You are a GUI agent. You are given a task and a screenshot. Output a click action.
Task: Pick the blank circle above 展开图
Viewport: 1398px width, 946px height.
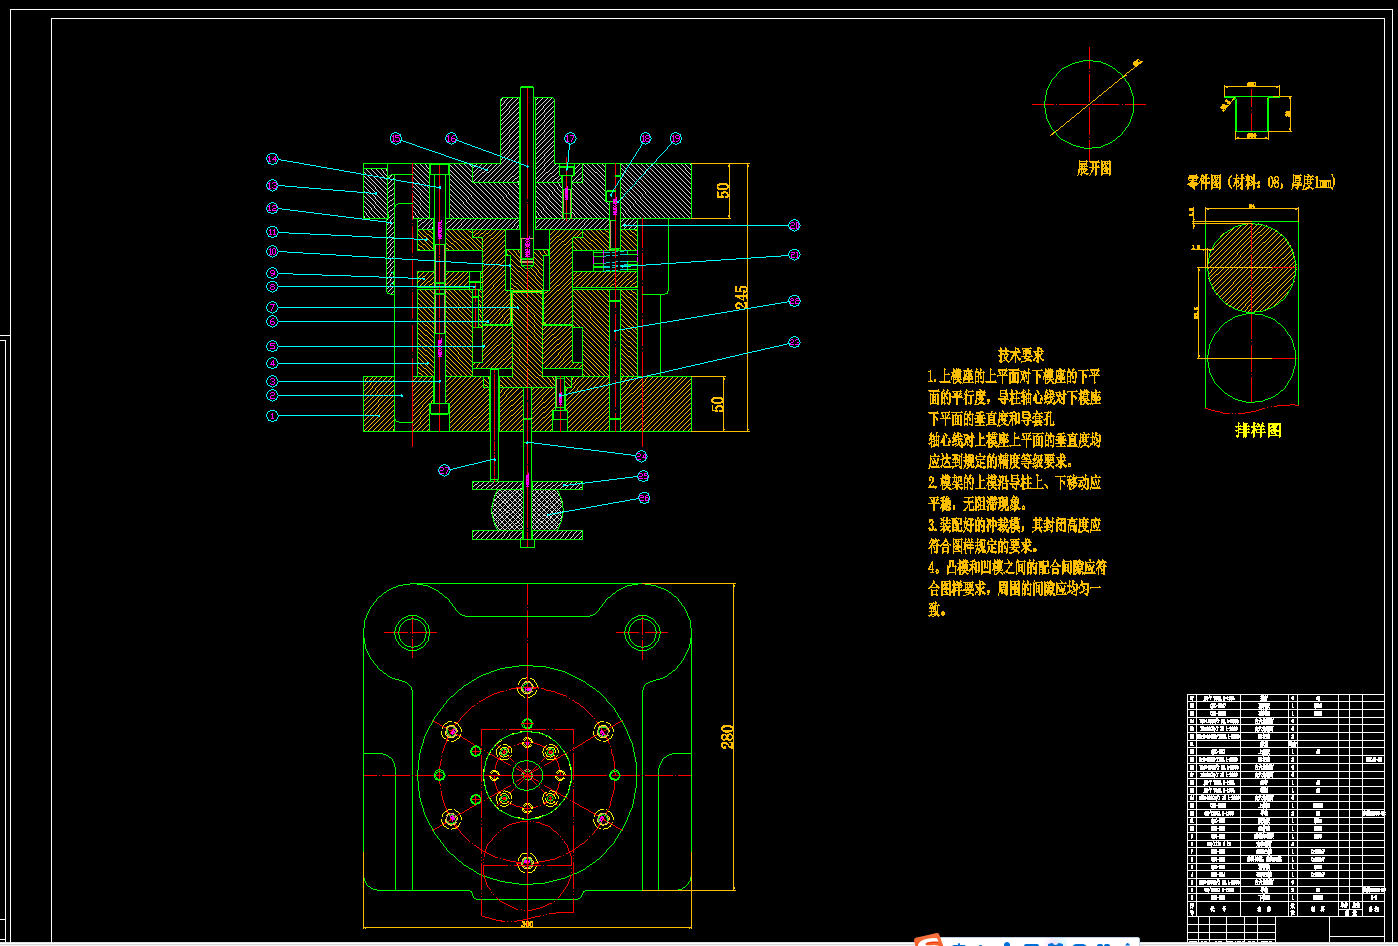point(1089,103)
